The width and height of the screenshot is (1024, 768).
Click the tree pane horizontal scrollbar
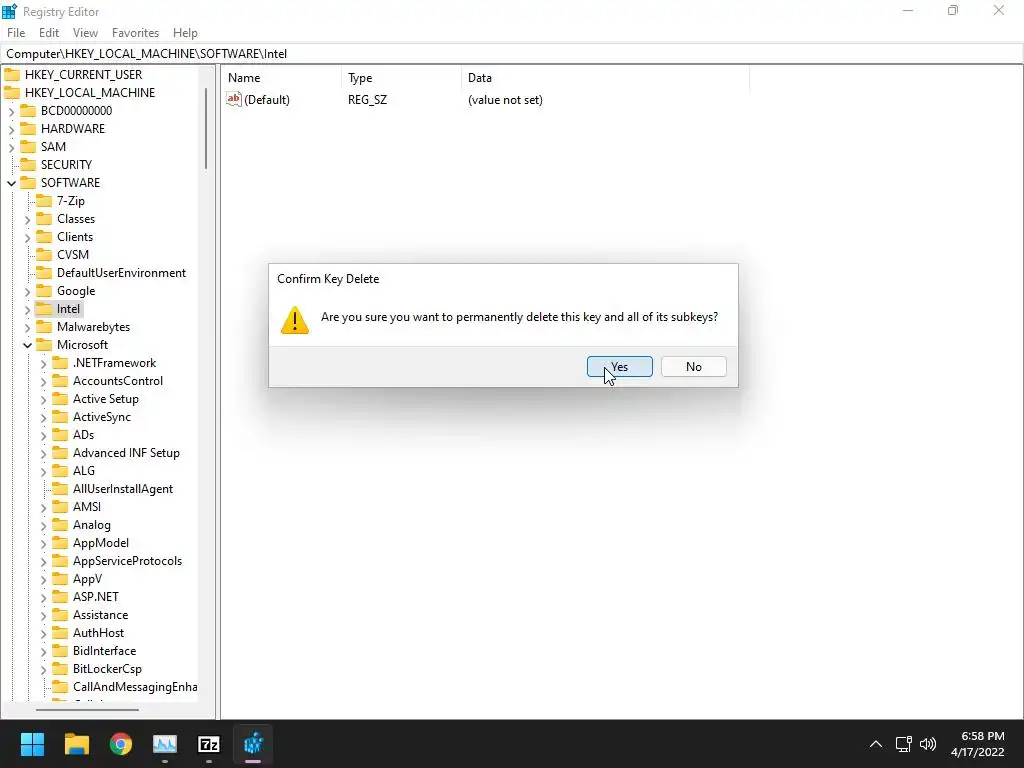87,709
